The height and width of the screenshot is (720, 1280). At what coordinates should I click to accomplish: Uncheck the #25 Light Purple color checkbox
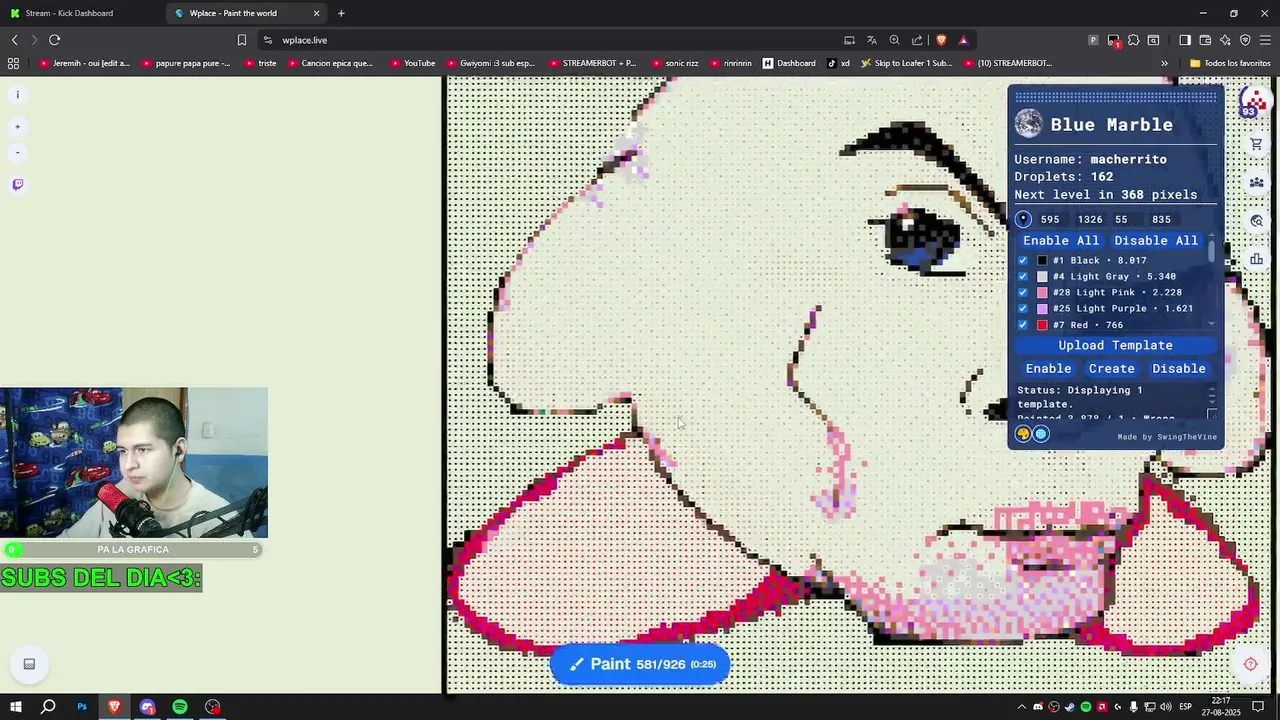pos(1022,308)
